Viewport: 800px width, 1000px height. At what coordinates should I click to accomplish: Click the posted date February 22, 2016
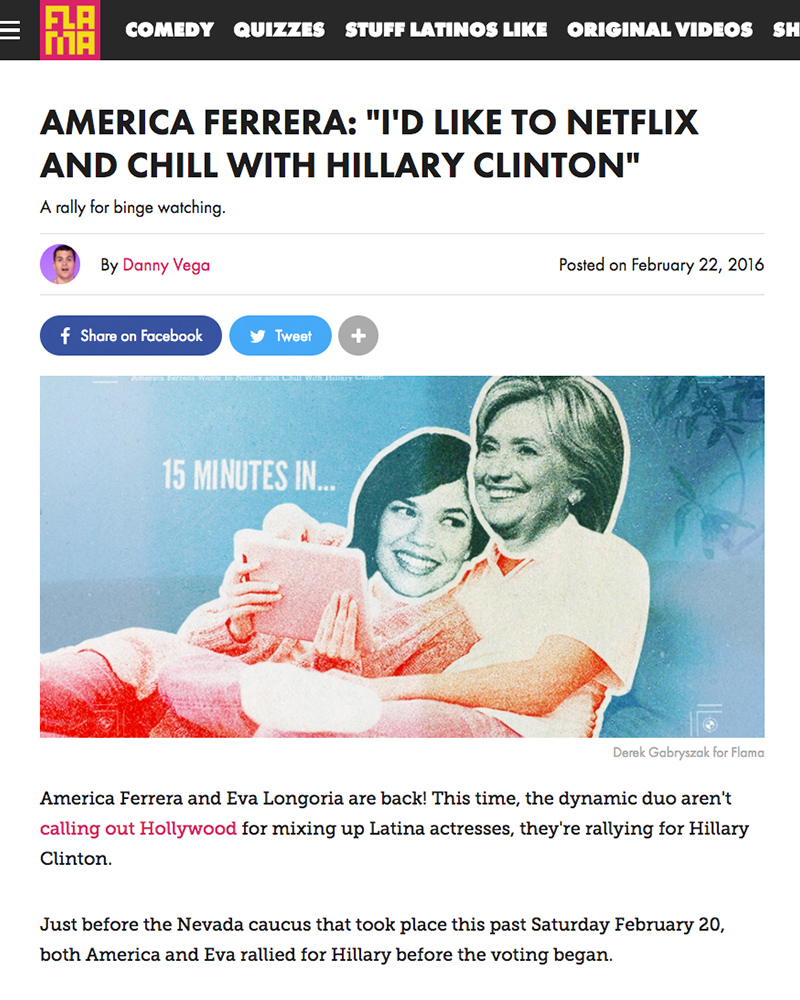661,265
